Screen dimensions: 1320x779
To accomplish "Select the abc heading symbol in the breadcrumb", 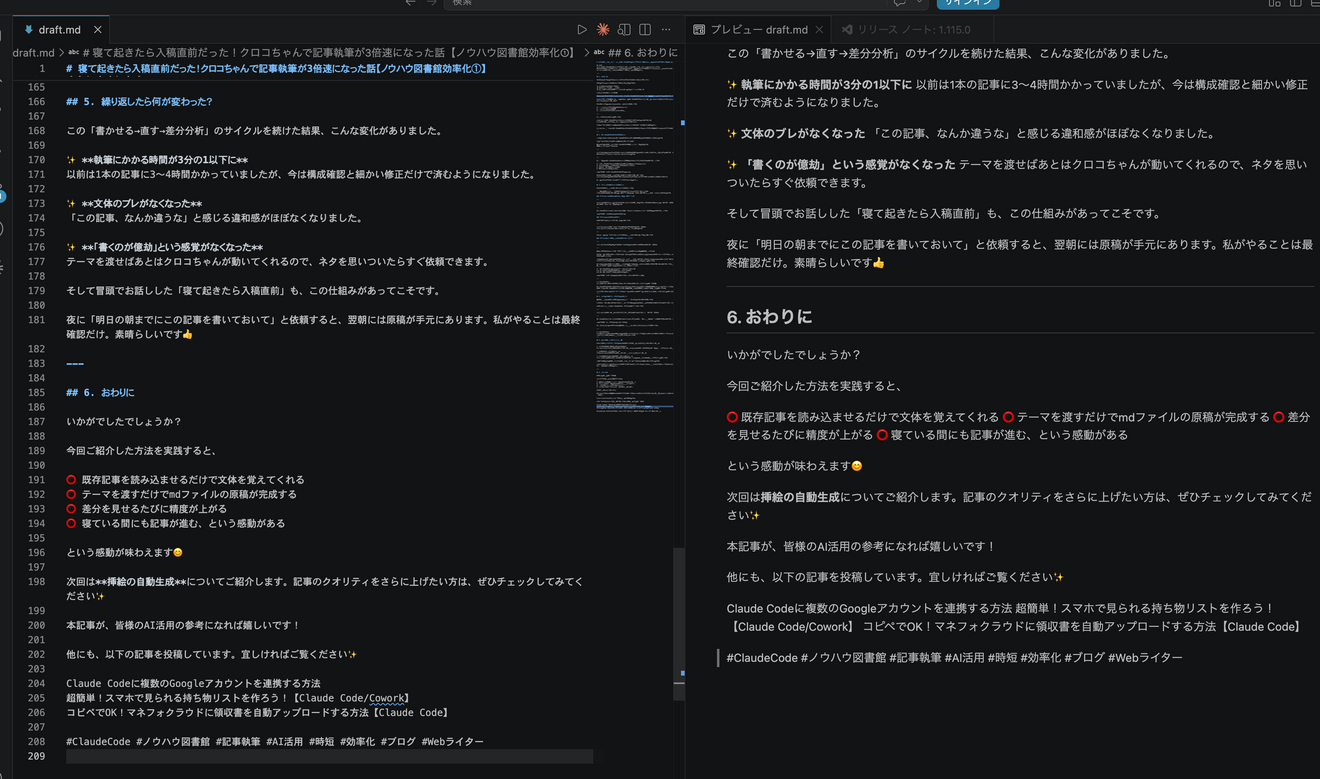I will [x=600, y=52].
